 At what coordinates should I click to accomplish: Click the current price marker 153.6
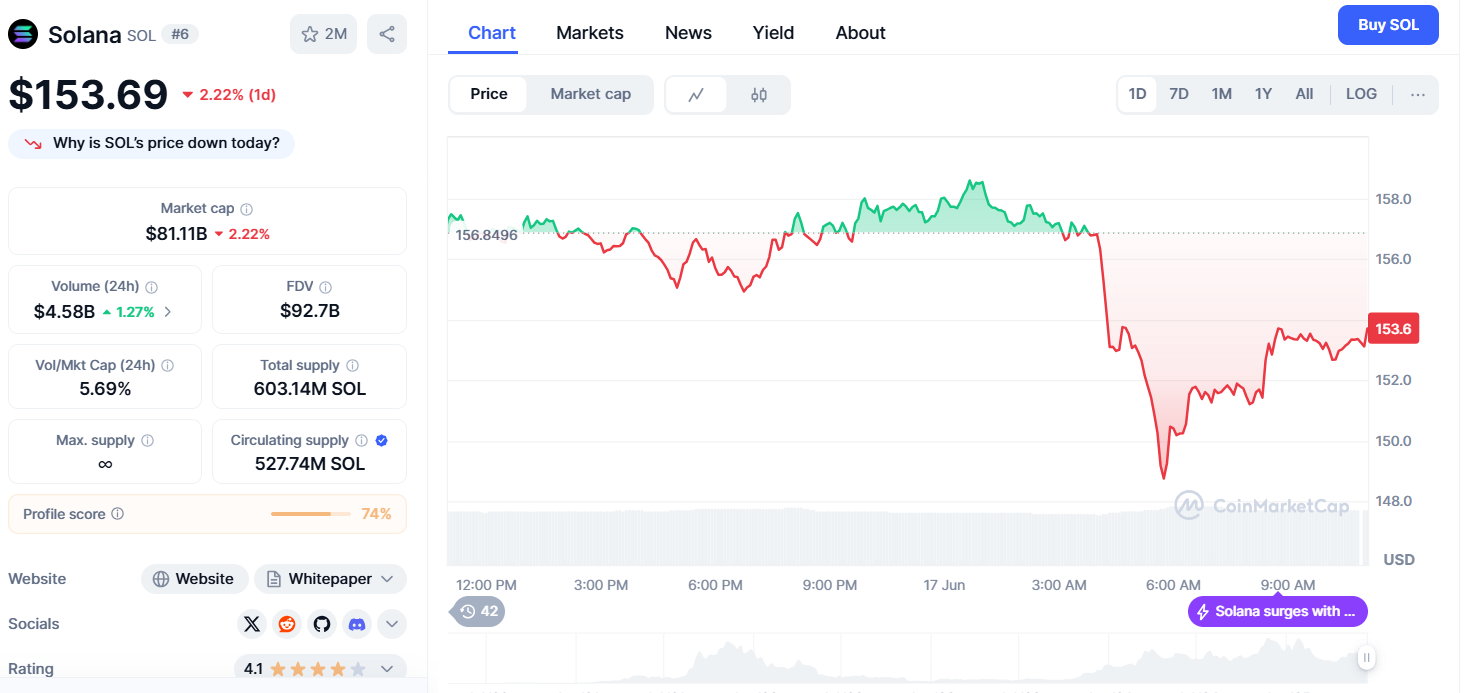tap(1392, 329)
